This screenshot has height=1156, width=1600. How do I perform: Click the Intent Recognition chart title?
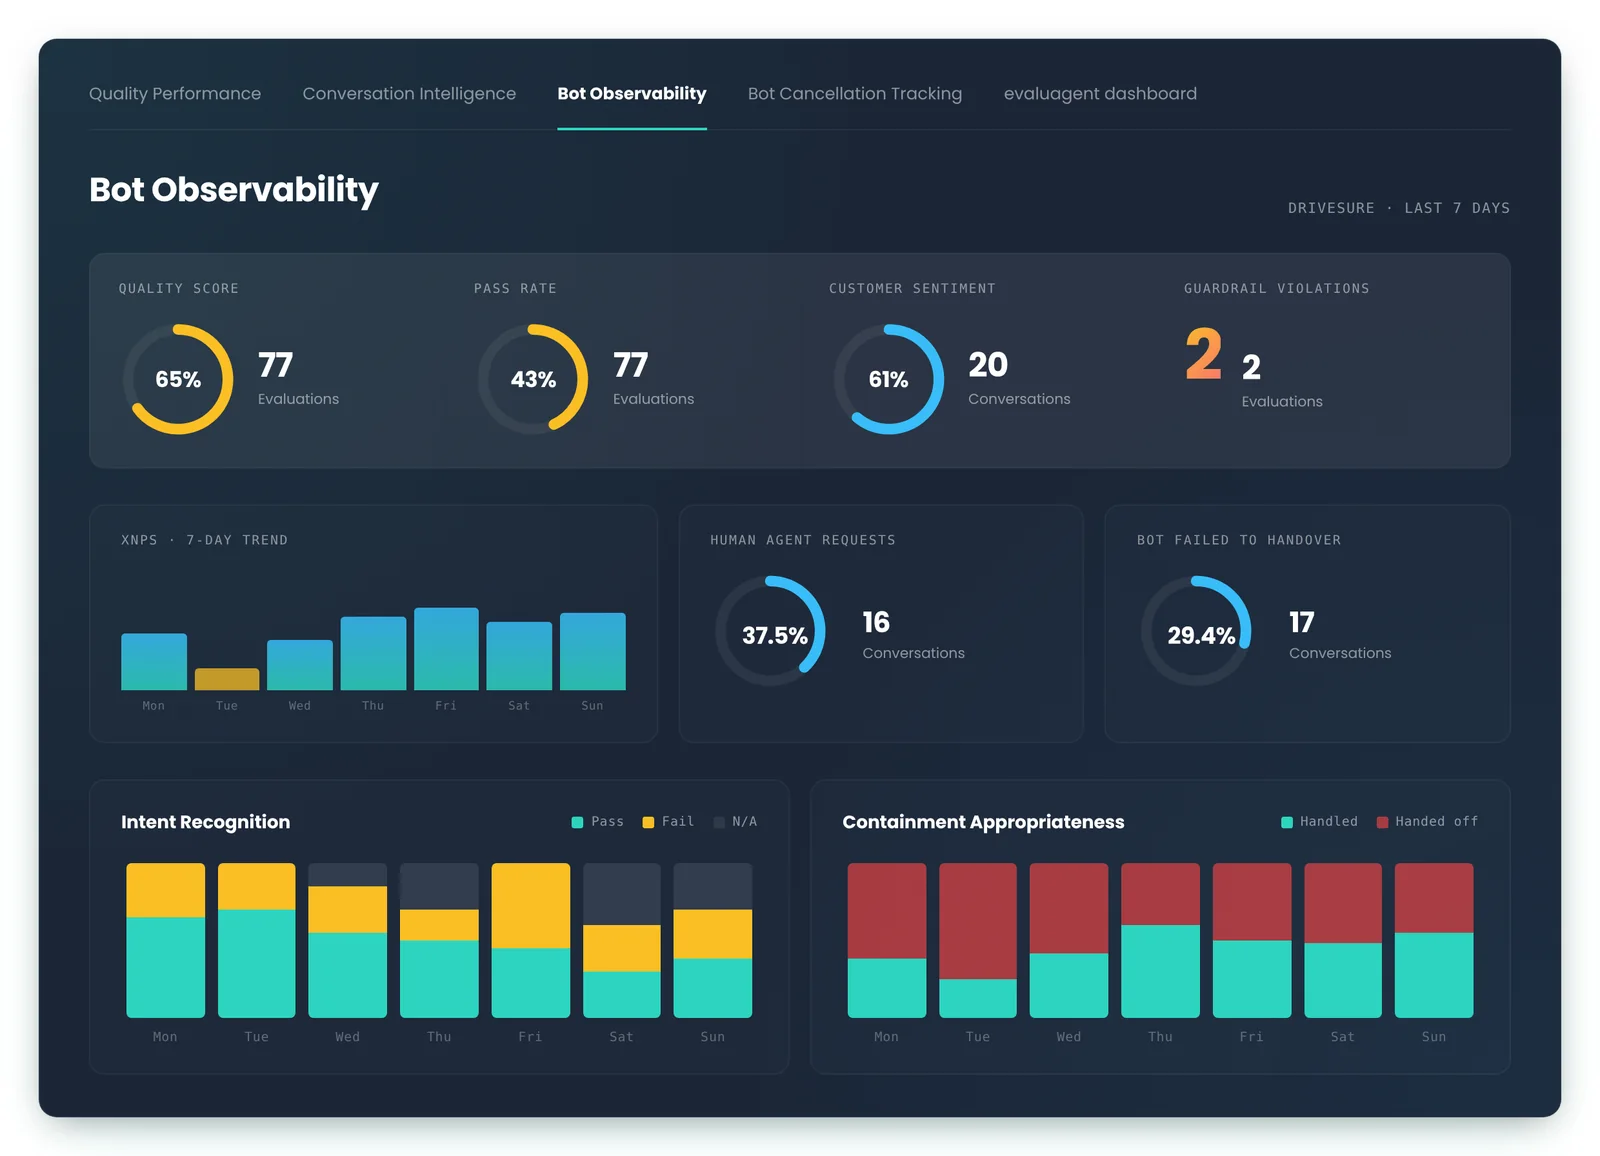(206, 822)
